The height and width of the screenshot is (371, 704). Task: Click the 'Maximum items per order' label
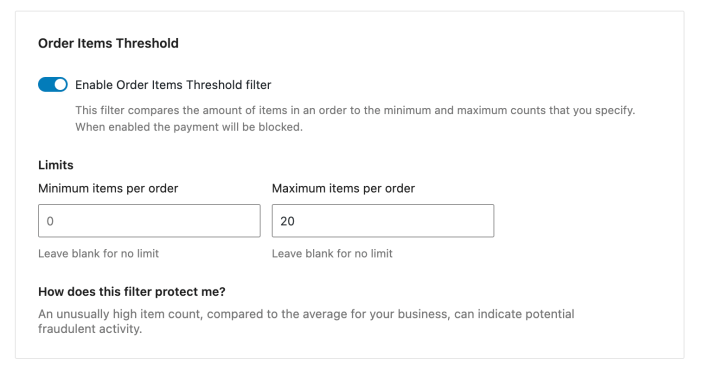point(343,188)
